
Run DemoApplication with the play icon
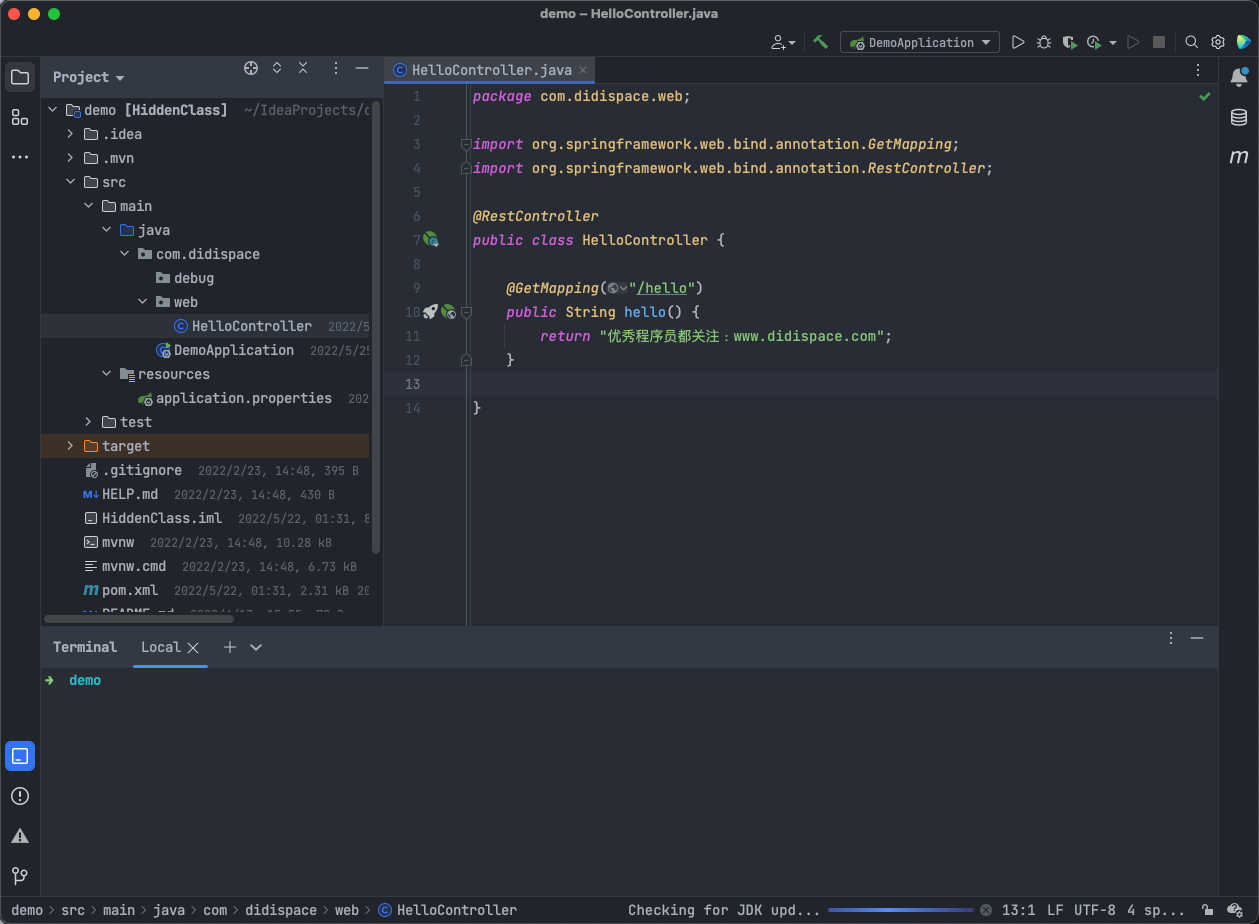[1018, 42]
